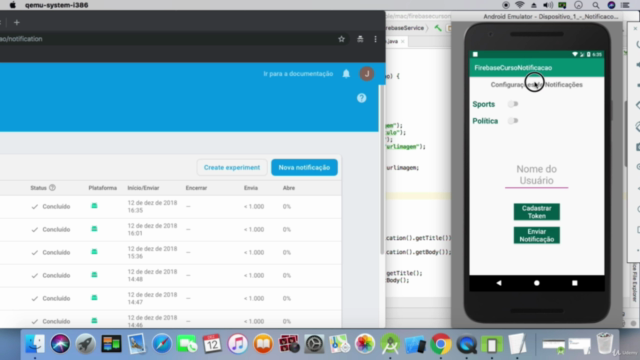
Task: Open QuickTime Player from the dock
Action: 467,344
